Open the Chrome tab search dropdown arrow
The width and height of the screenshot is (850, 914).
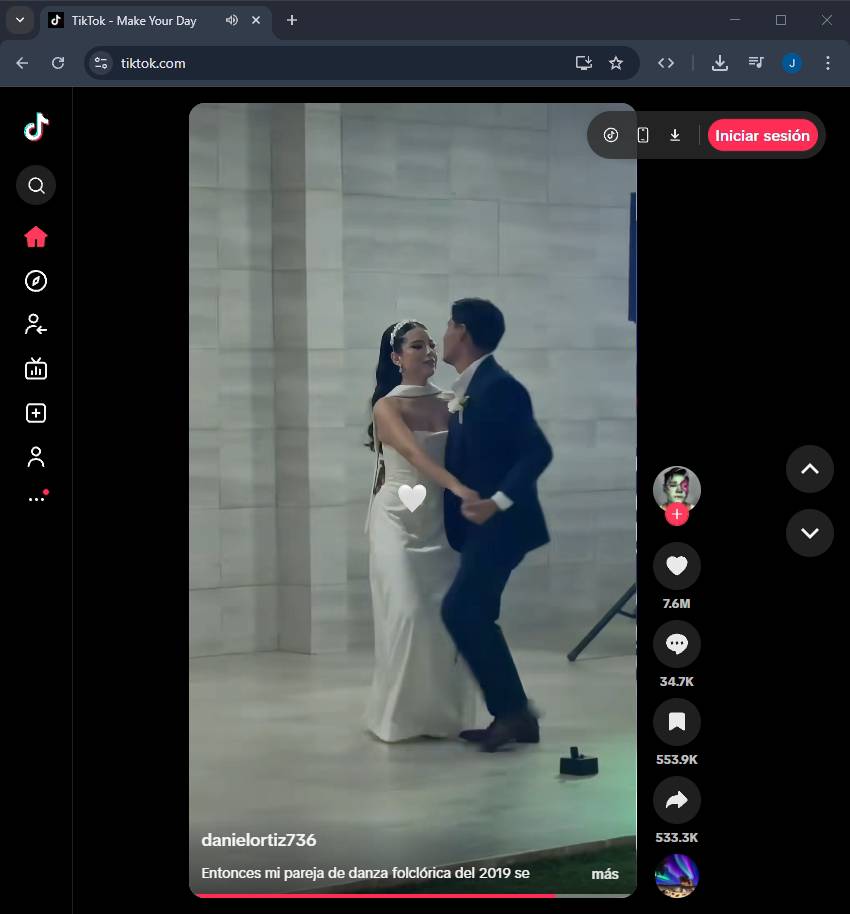tap(19, 20)
